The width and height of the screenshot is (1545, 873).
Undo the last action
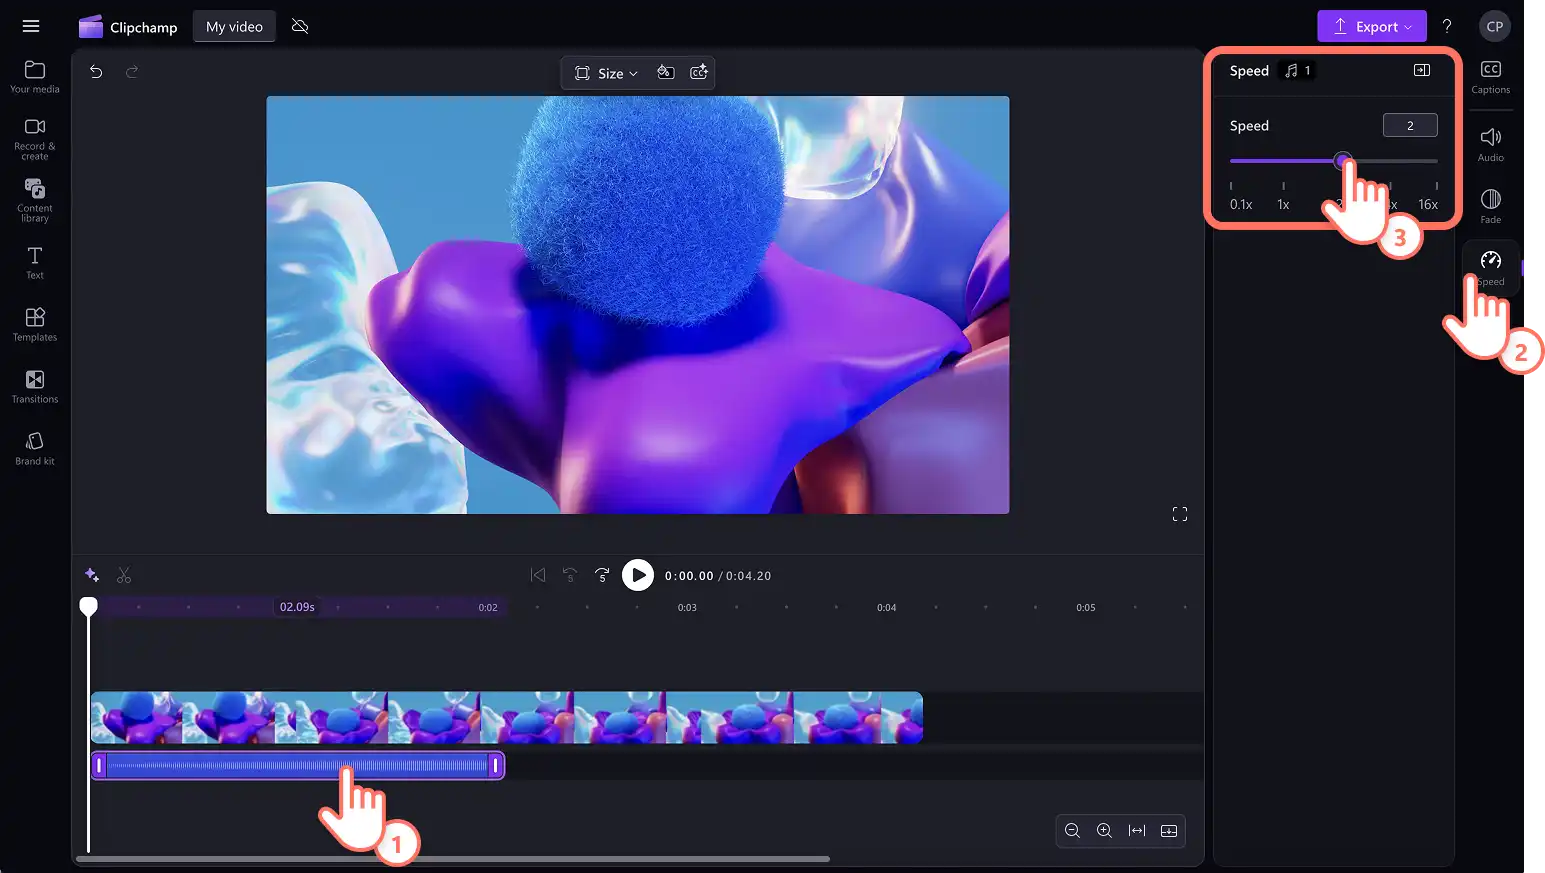click(96, 72)
